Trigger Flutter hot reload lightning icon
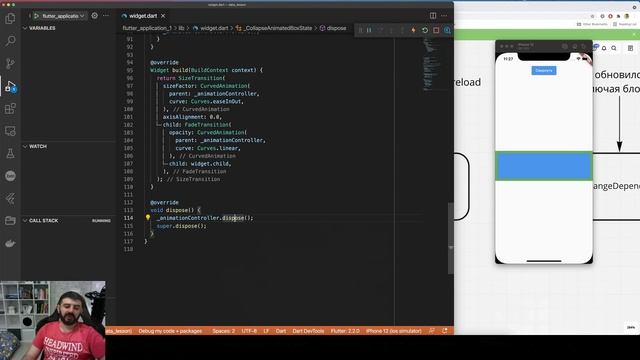 413,30
